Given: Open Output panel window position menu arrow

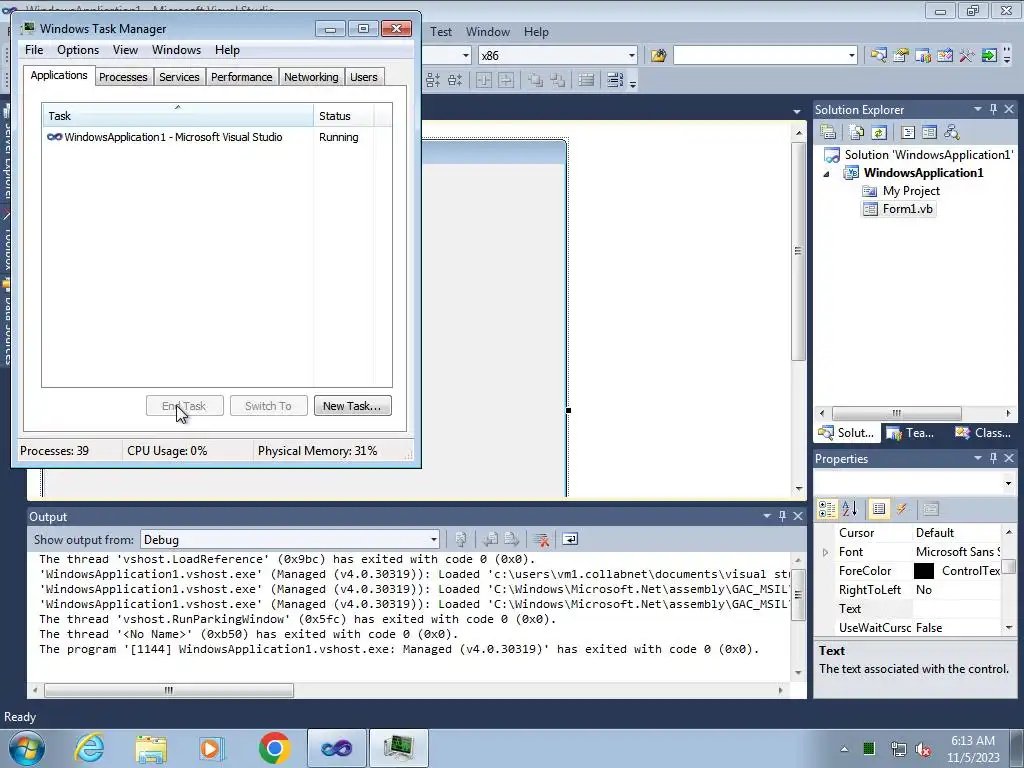Looking at the screenshot, I should 767,517.
